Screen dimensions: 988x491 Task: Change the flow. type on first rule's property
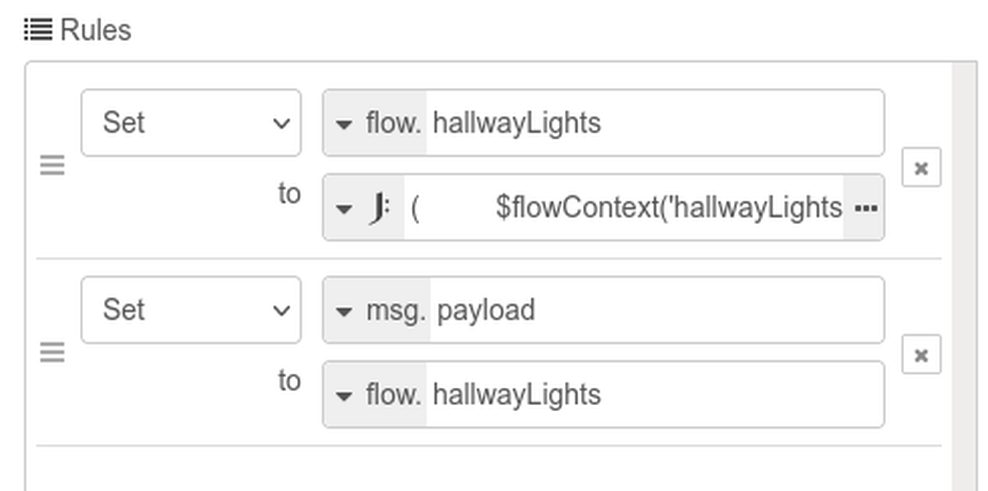click(376, 123)
